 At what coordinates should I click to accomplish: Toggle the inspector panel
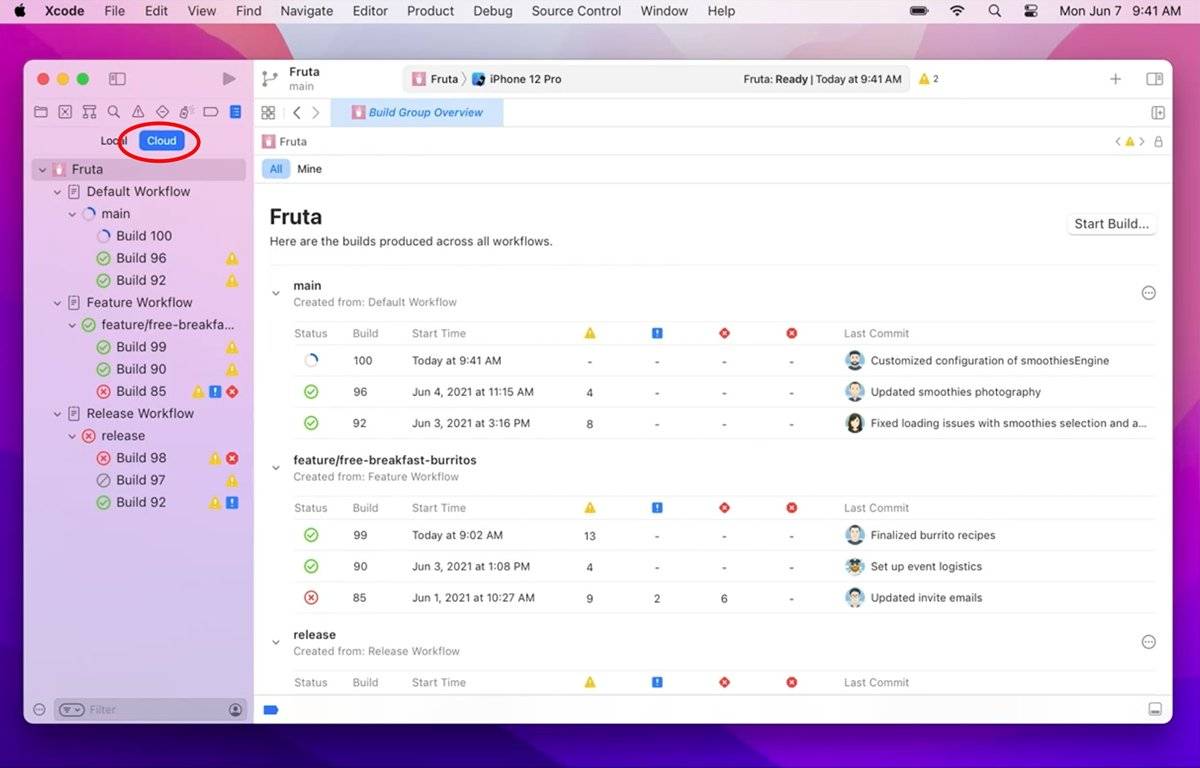point(1155,79)
